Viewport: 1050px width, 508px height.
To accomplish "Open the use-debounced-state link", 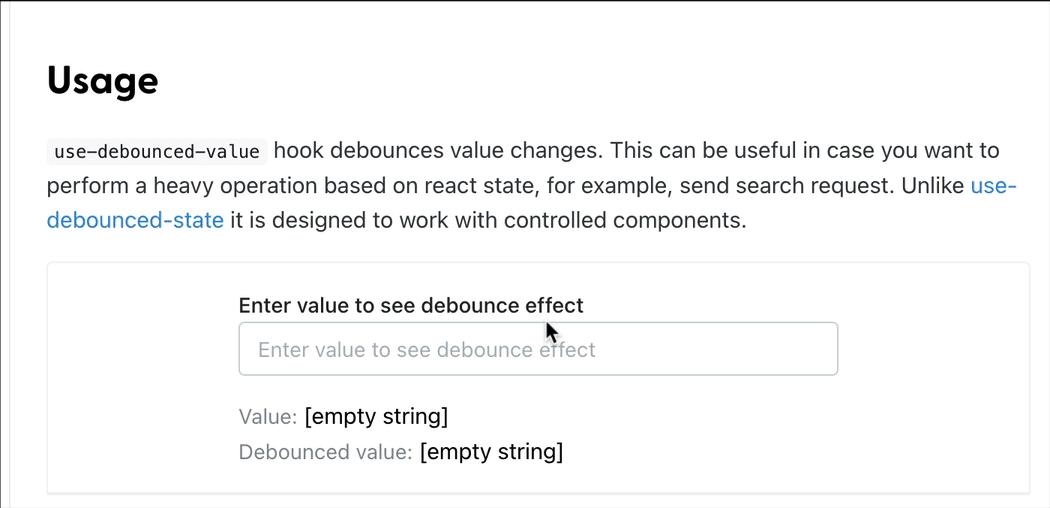I will click(135, 220).
